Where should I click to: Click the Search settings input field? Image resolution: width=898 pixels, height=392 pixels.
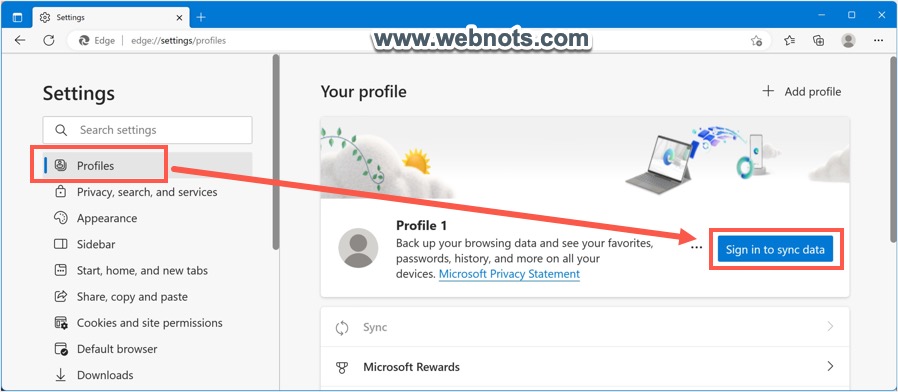tap(148, 130)
